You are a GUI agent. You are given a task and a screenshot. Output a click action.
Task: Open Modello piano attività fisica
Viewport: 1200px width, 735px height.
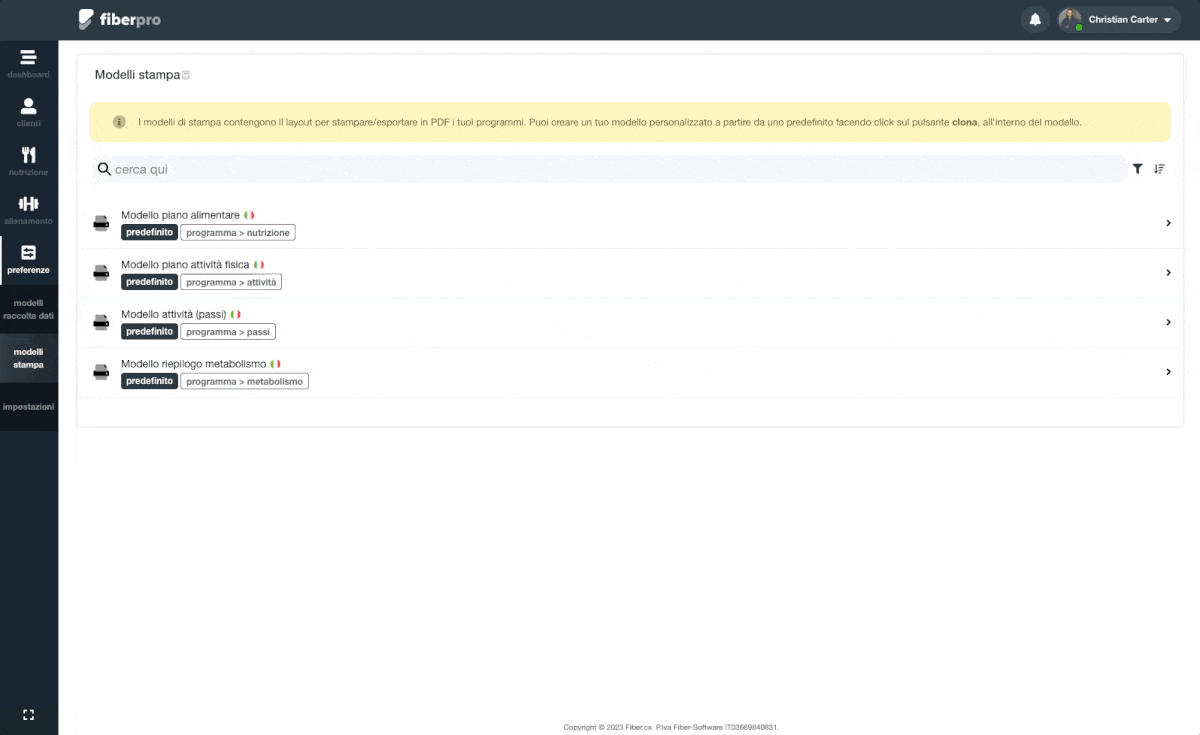point(630,273)
